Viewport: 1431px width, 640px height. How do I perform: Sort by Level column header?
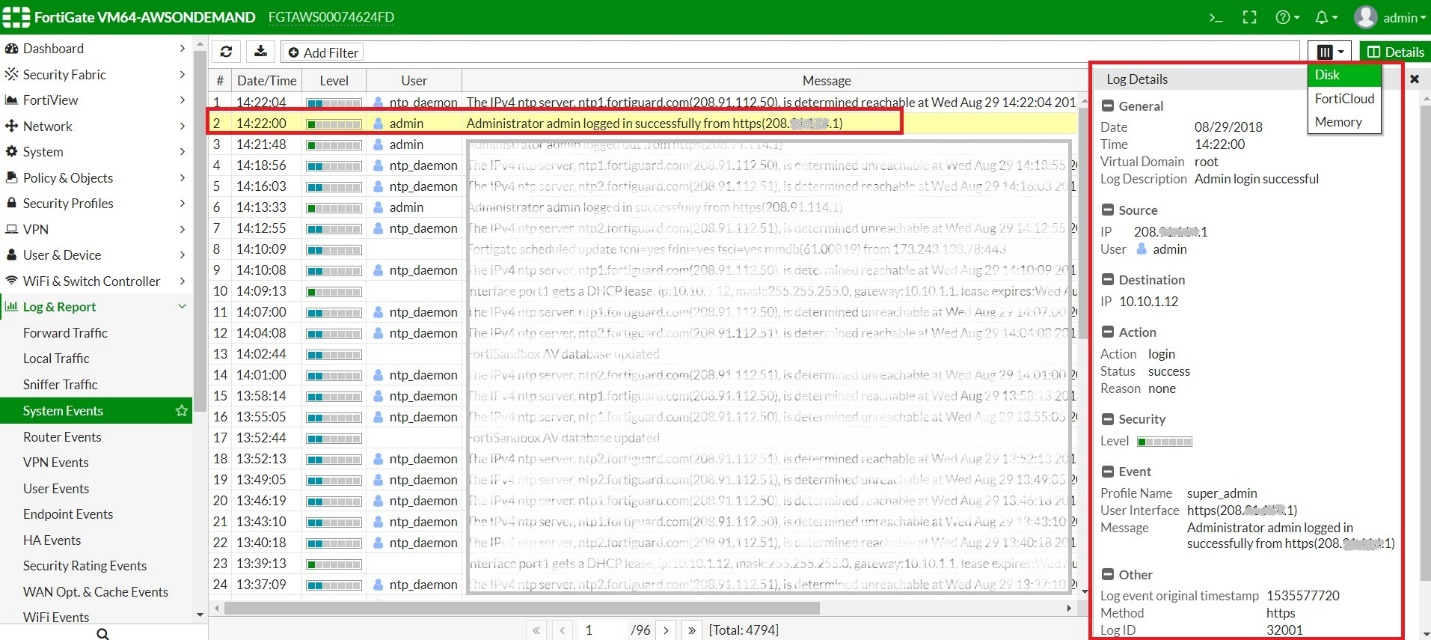click(x=334, y=80)
